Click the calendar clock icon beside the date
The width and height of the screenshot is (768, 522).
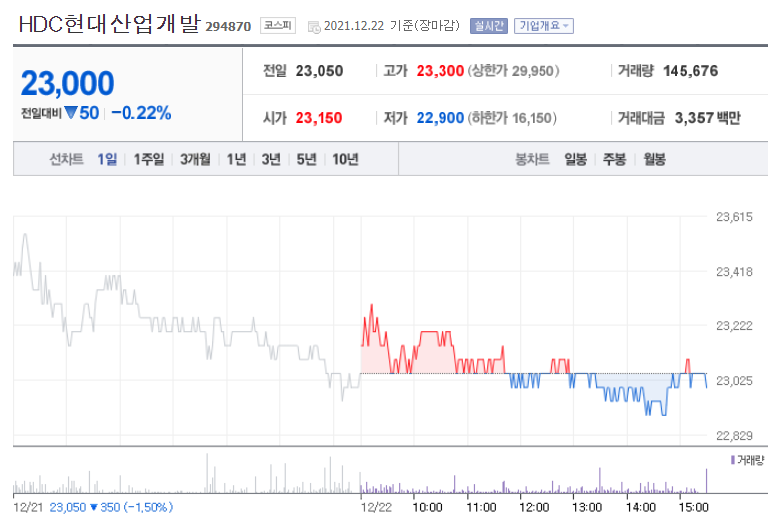coord(314,27)
